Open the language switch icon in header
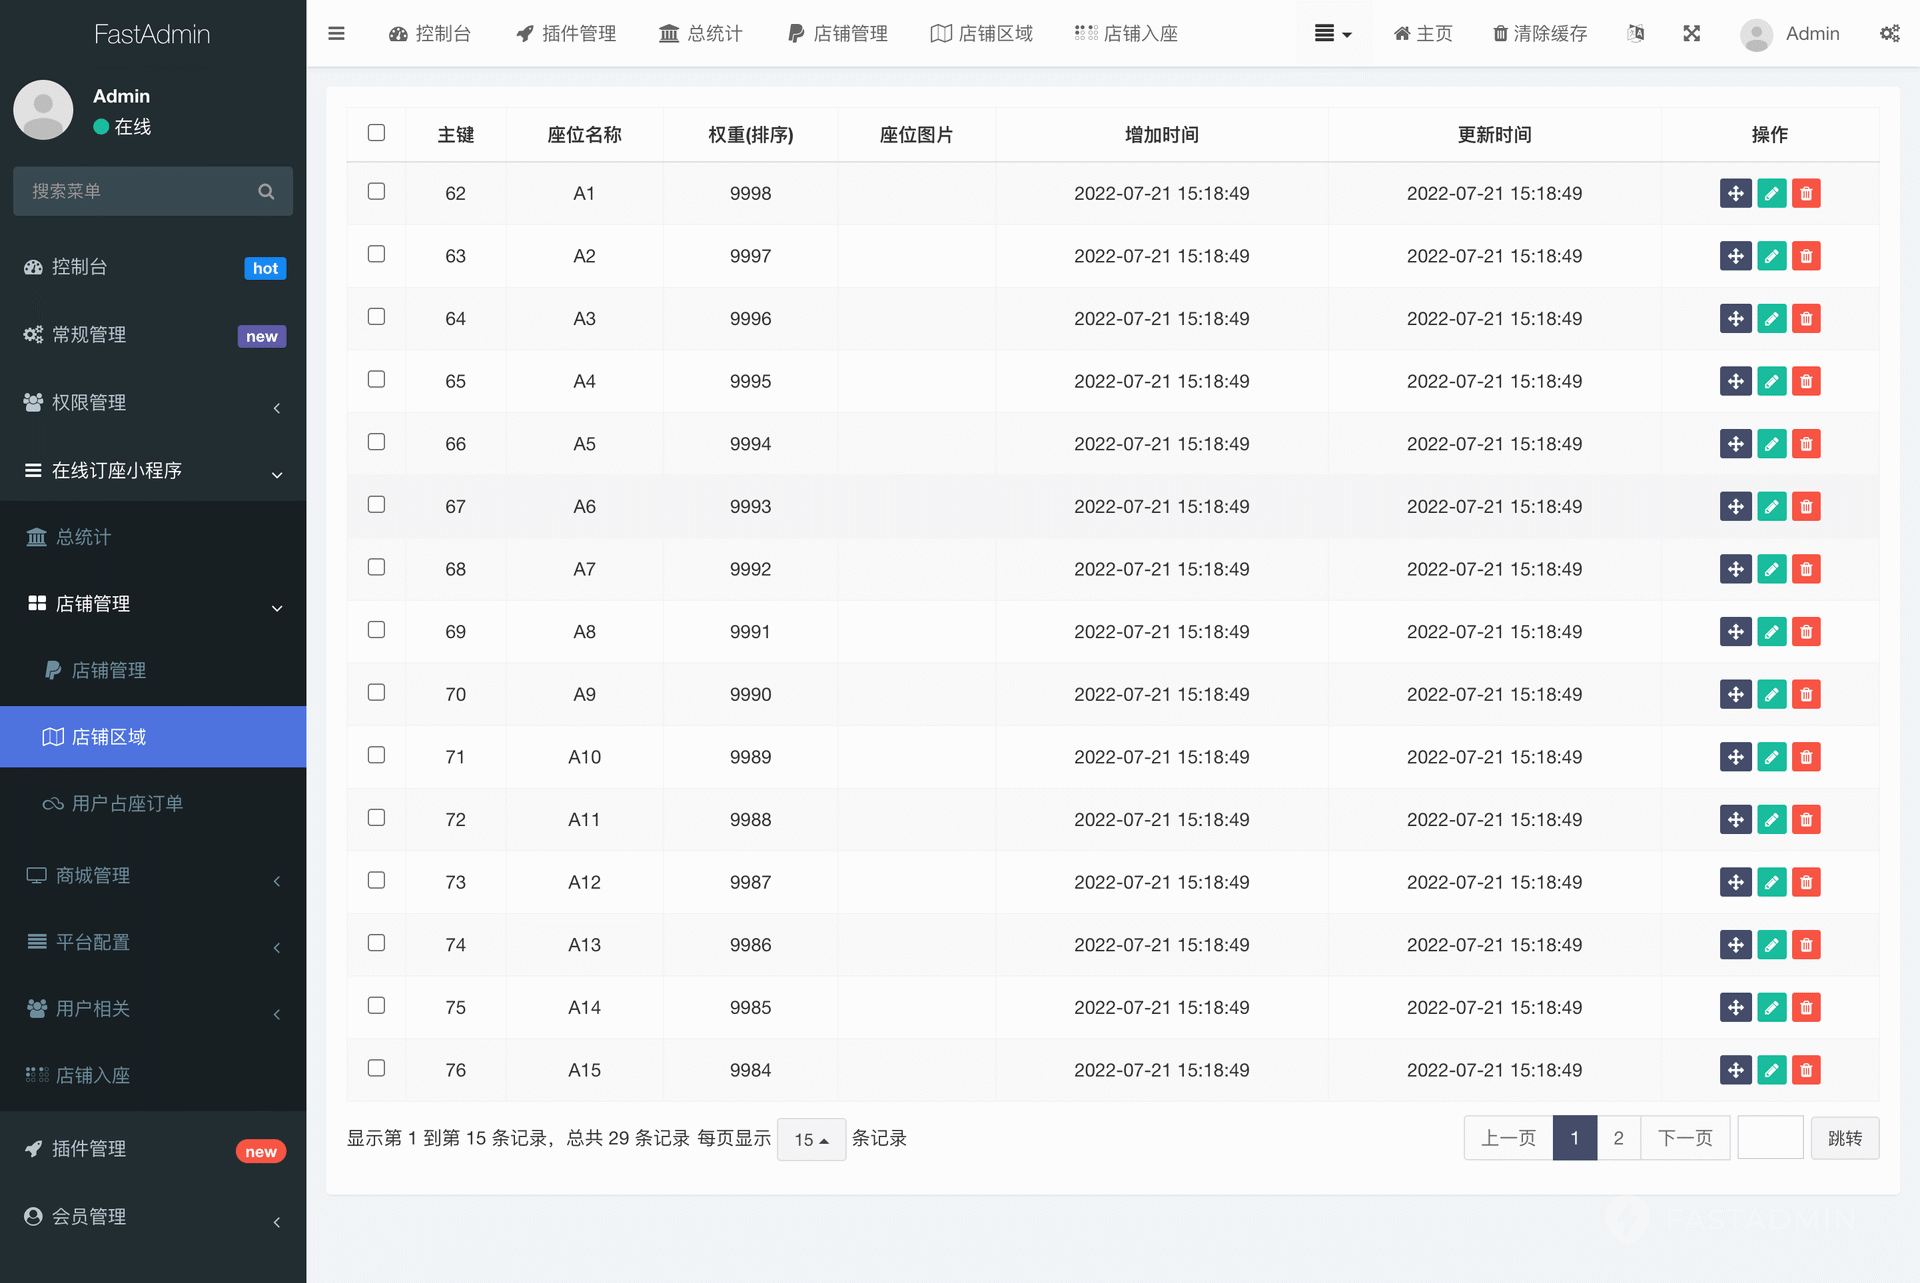This screenshot has height=1283, width=1920. tap(1636, 33)
